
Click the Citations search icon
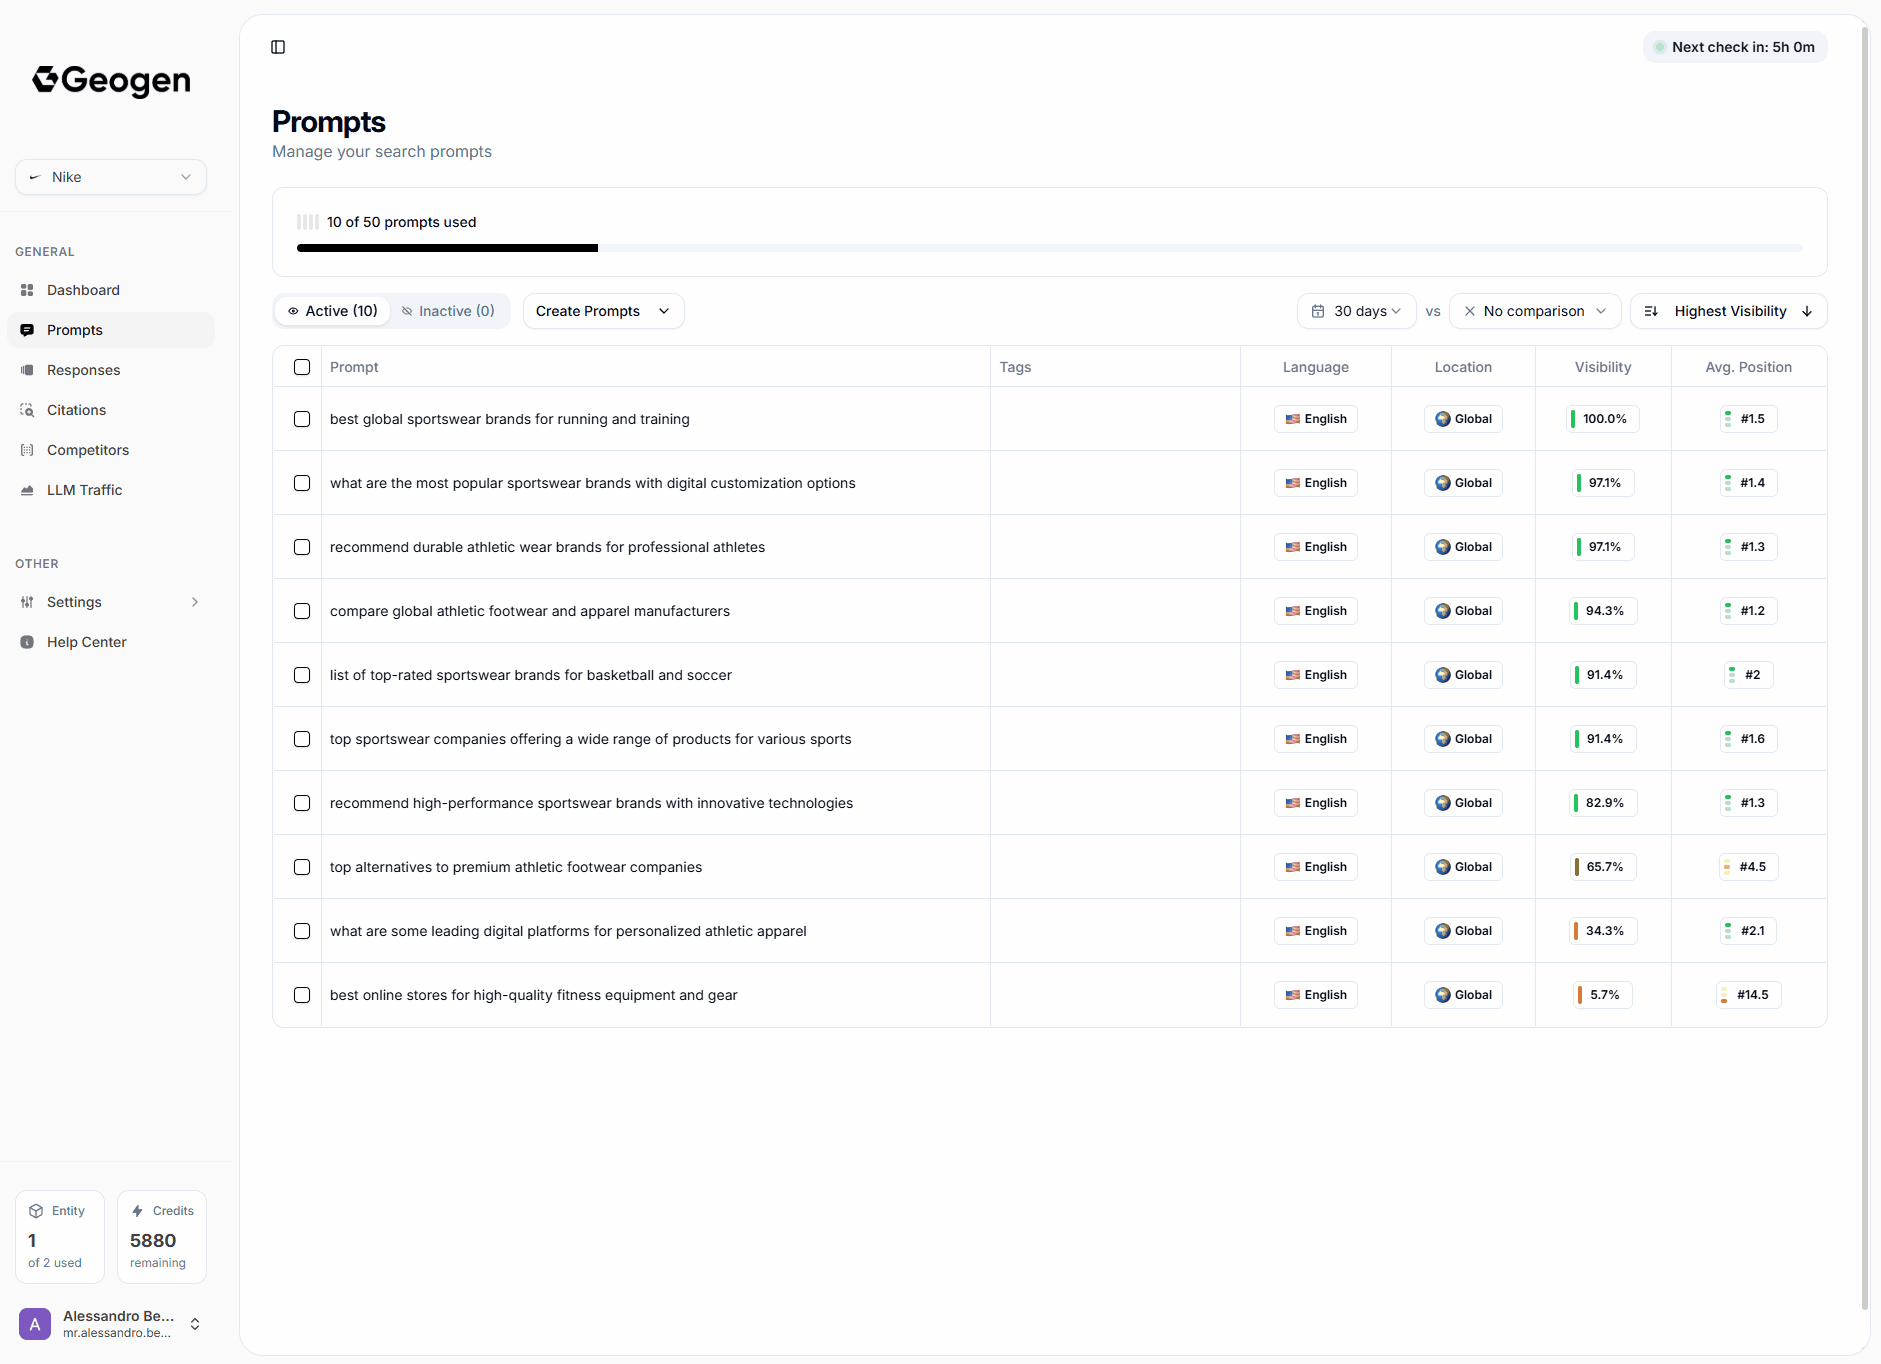(27, 410)
